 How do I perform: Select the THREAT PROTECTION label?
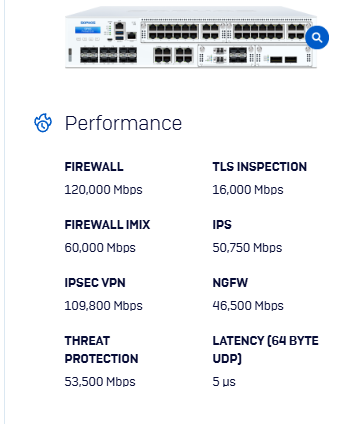tap(101, 350)
